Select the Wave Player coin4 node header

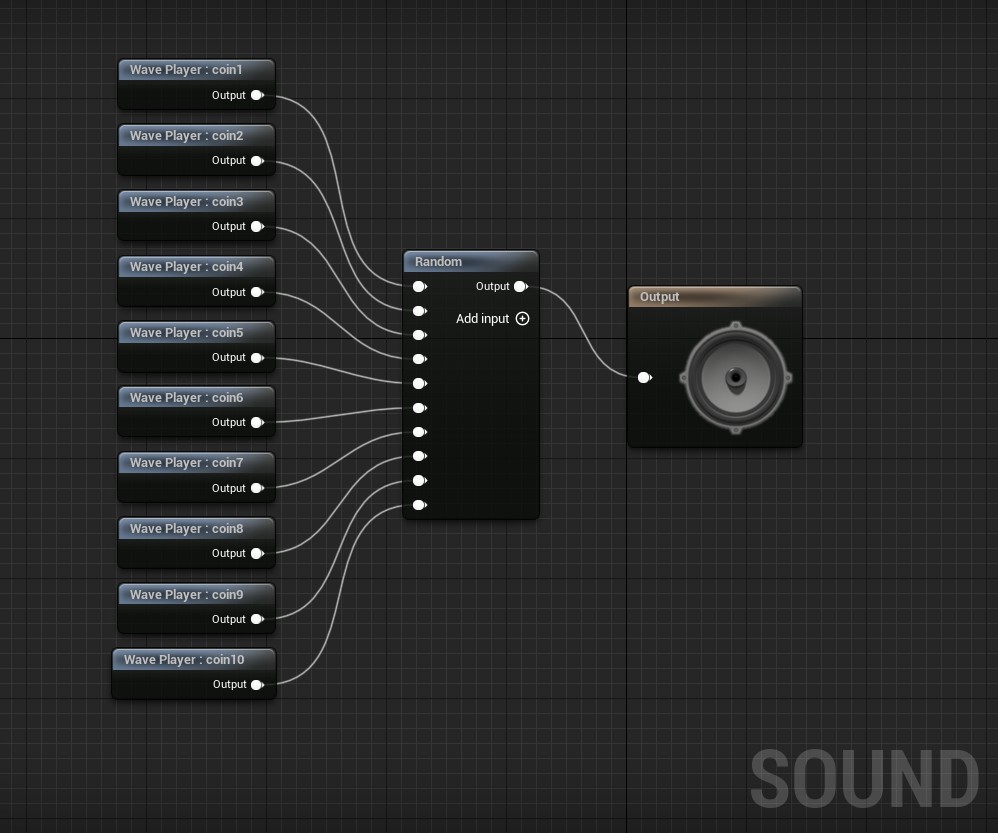coord(196,267)
